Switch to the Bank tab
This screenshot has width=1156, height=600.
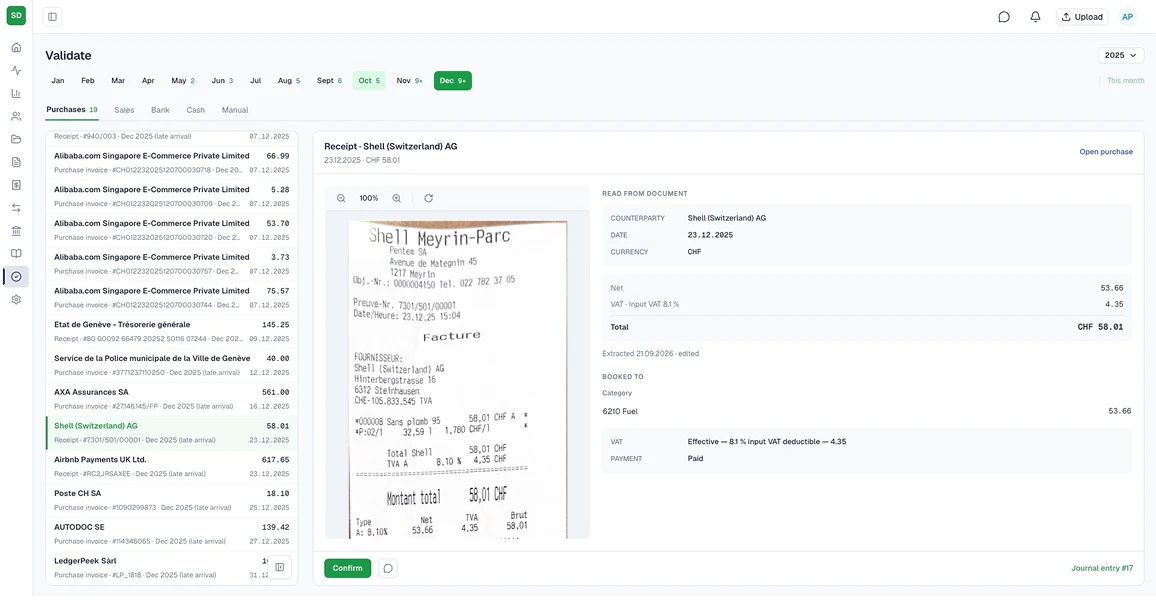click(x=160, y=110)
